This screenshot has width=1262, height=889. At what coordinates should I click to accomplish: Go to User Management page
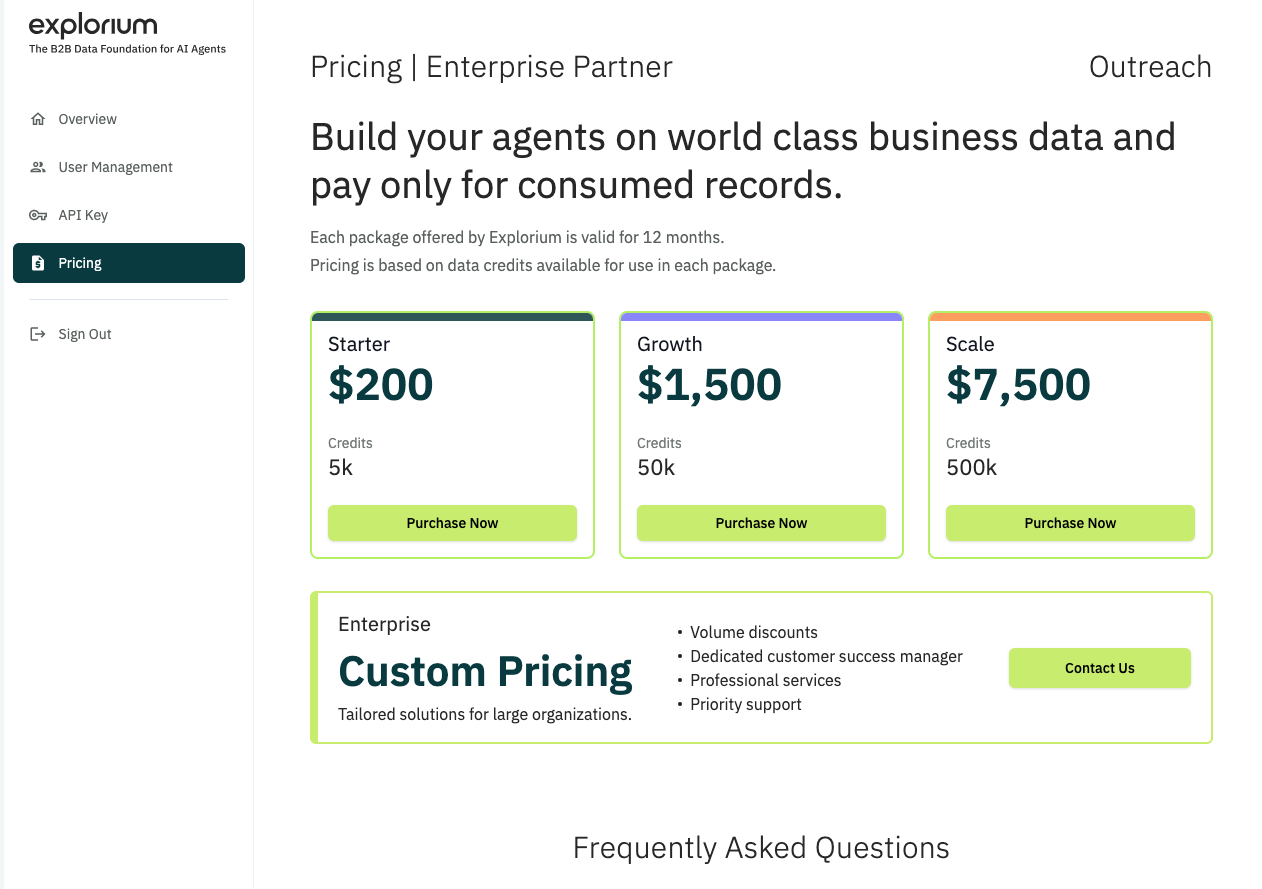(x=115, y=167)
